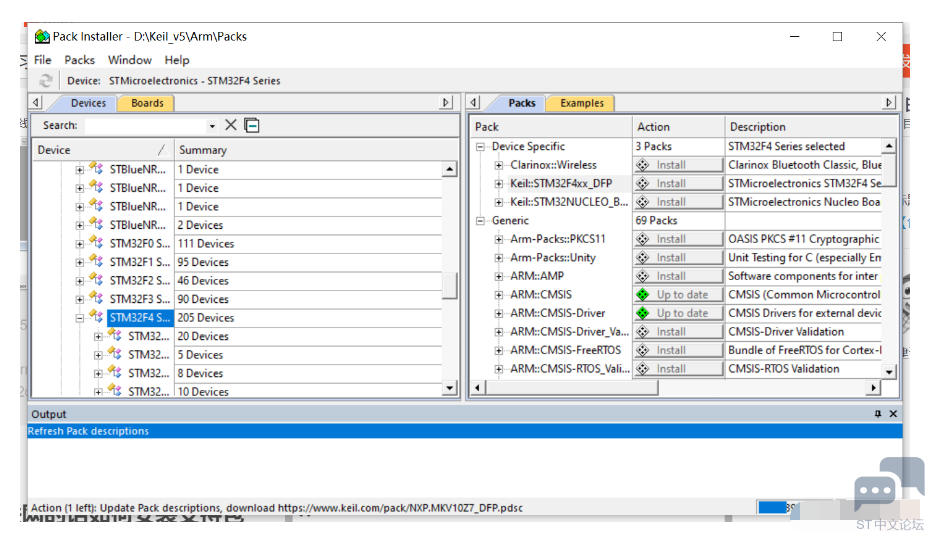The height and width of the screenshot is (540, 933).
Task: Expand the STM32F3 Series tree node
Action: (79, 300)
